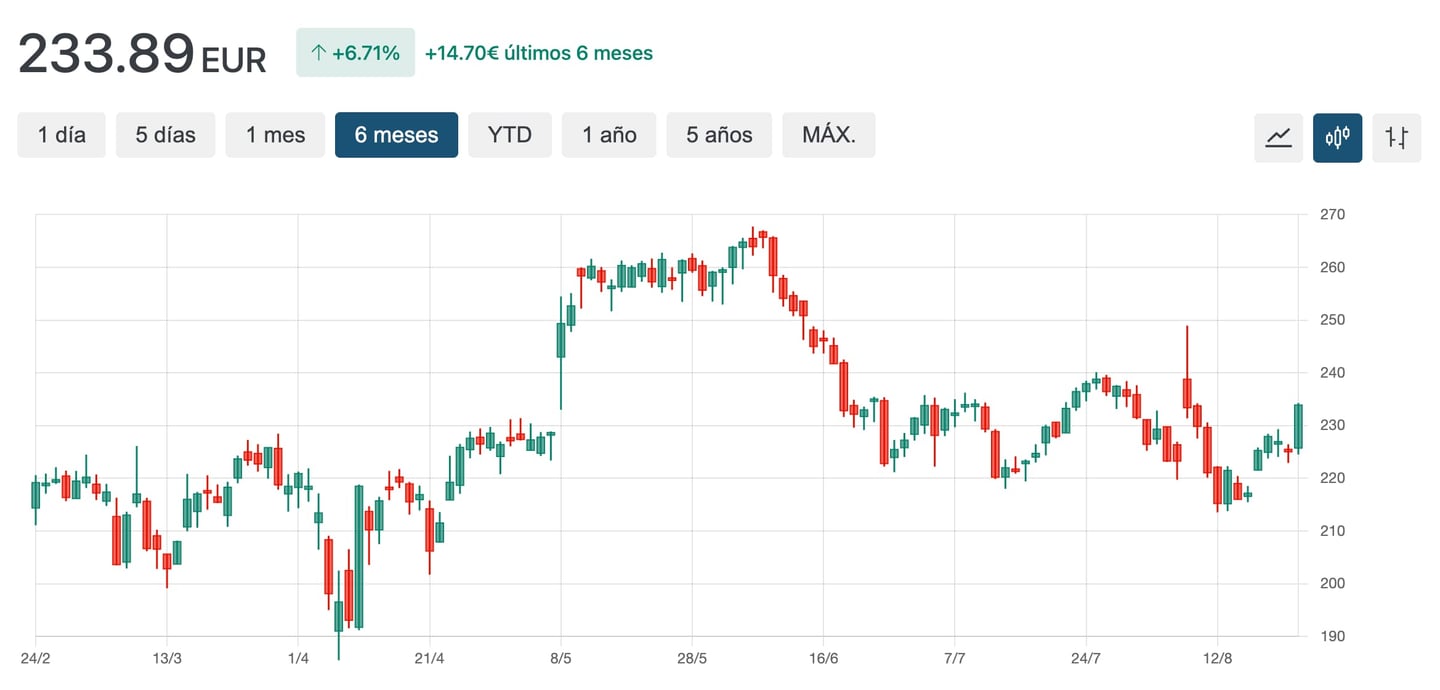Switch to the YTD time range
The image size is (1440, 690).
coord(510,134)
